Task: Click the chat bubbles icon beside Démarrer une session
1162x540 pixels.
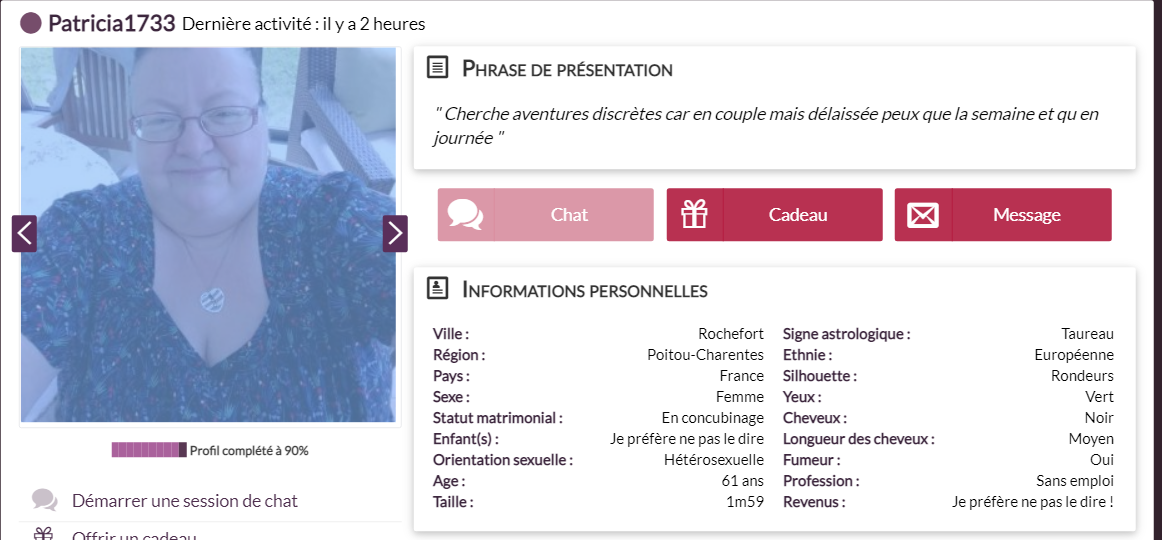Action: point(44,500)
